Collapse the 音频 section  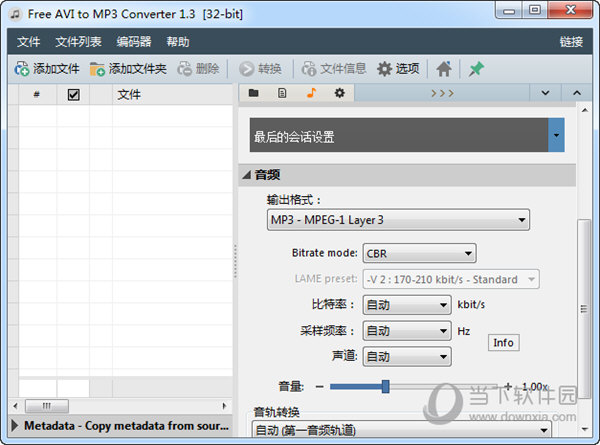[247, 175]
